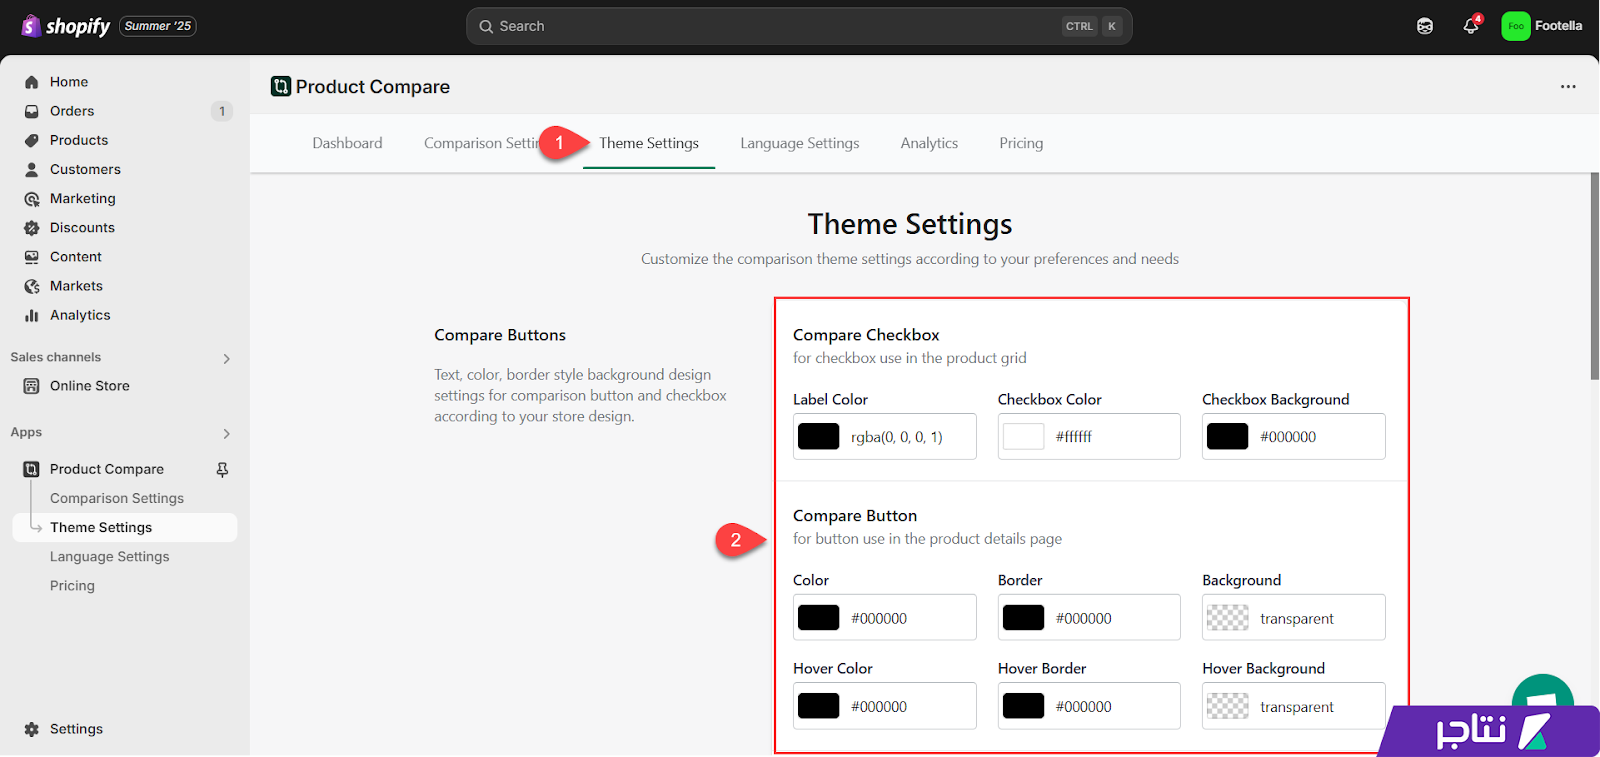This screenshot has height=757, width=1600.
Task: Click the Online Store icon
Action: coord(32,386)
